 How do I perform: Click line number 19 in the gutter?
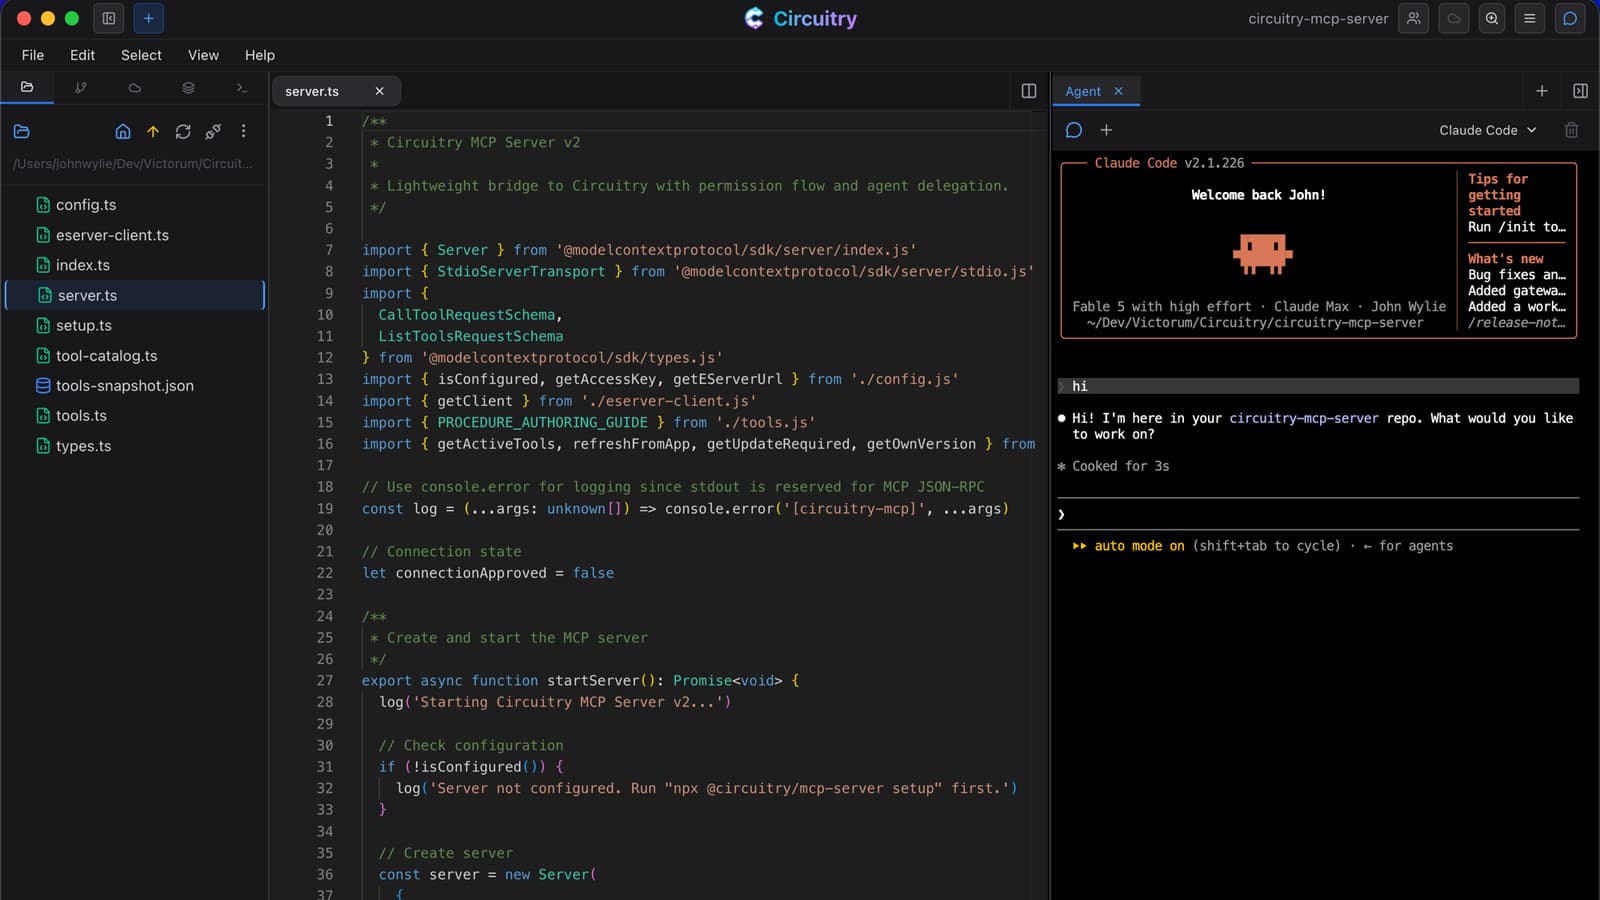[325, 508]
